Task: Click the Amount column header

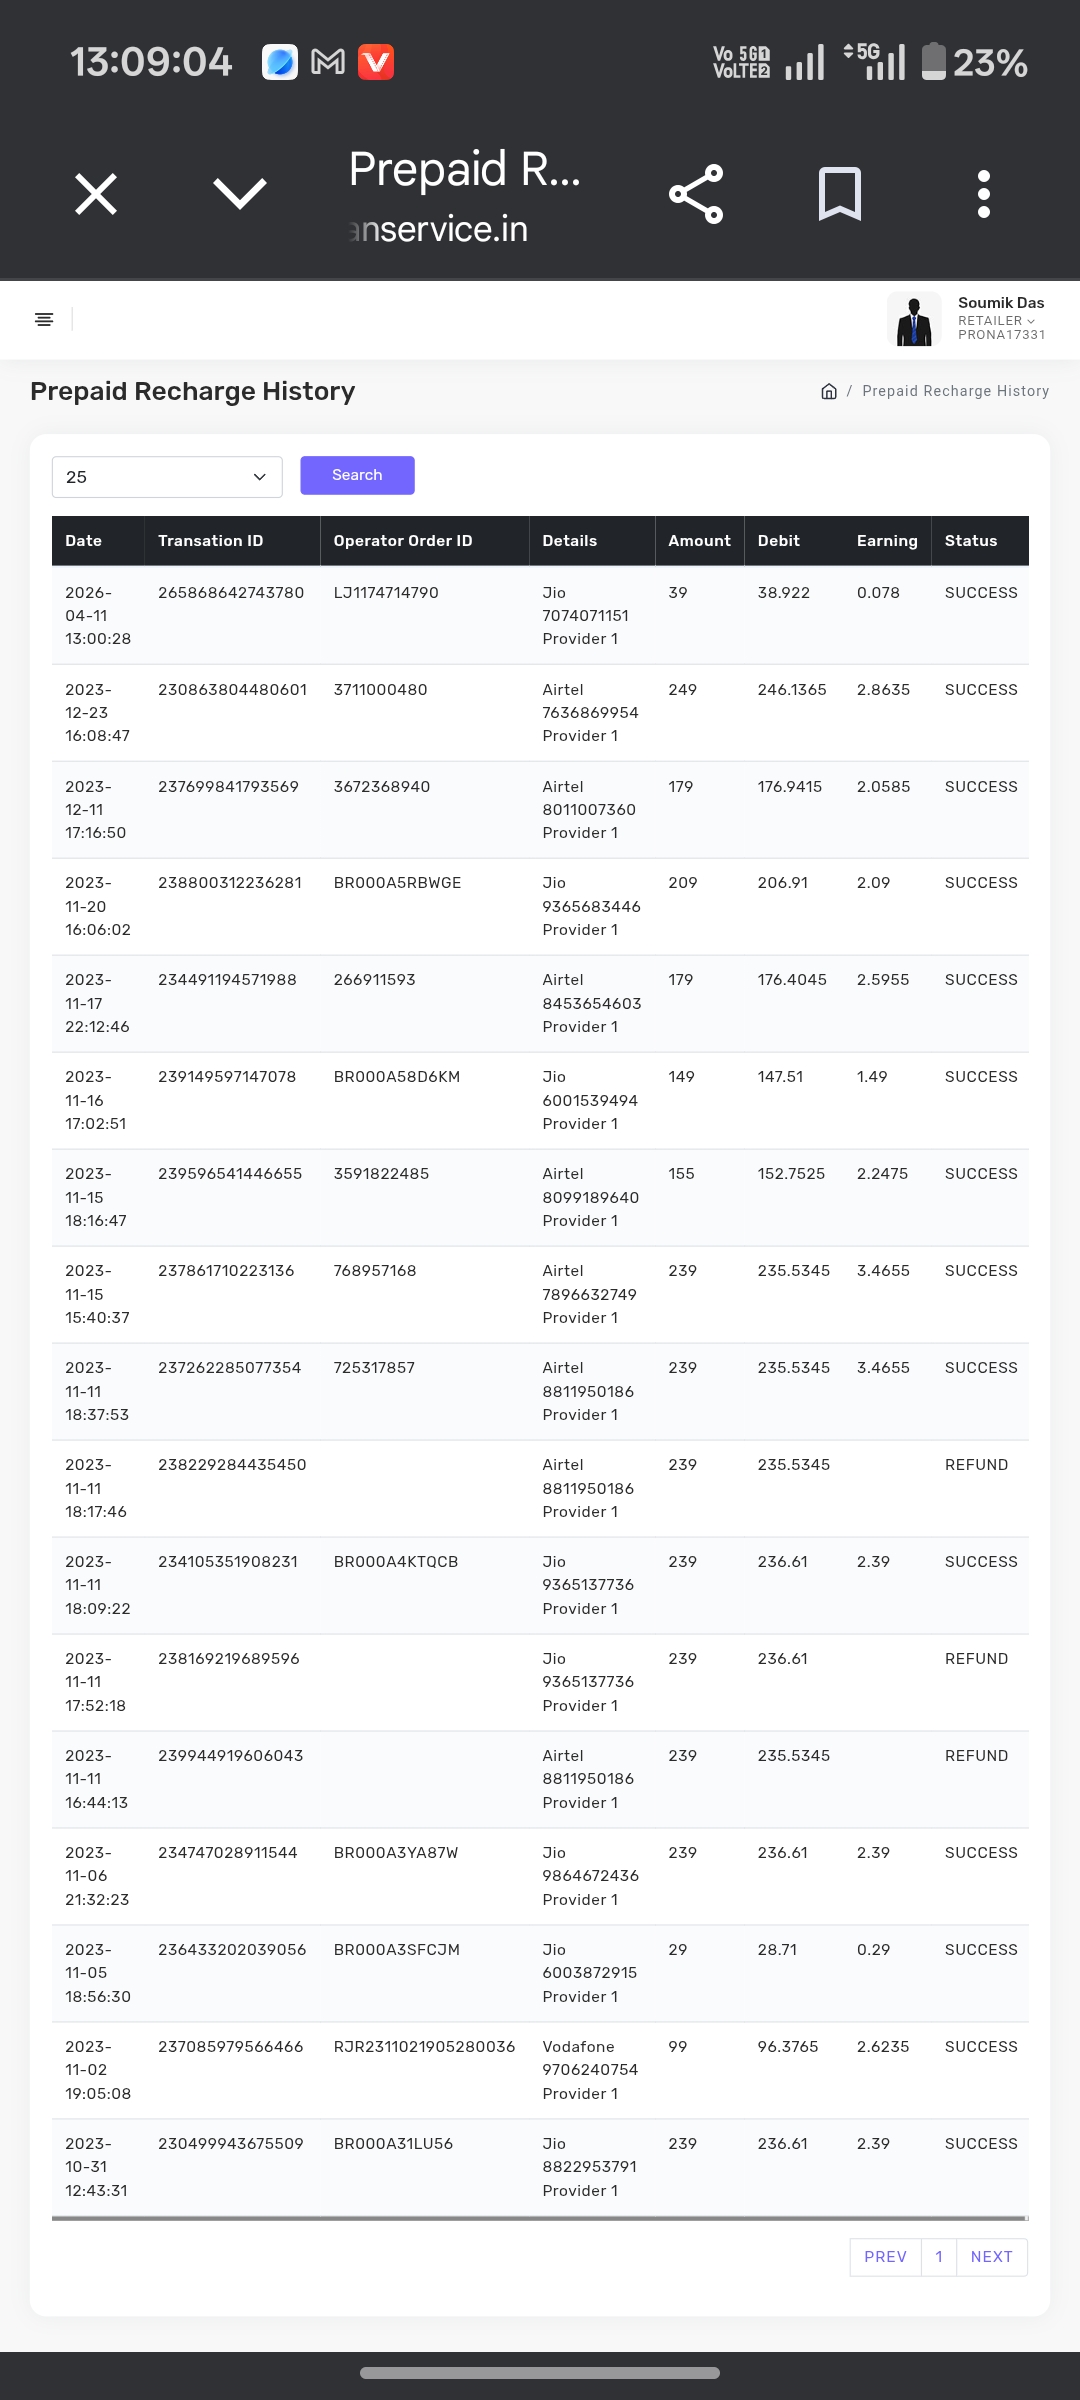Action: pos(699,541)
